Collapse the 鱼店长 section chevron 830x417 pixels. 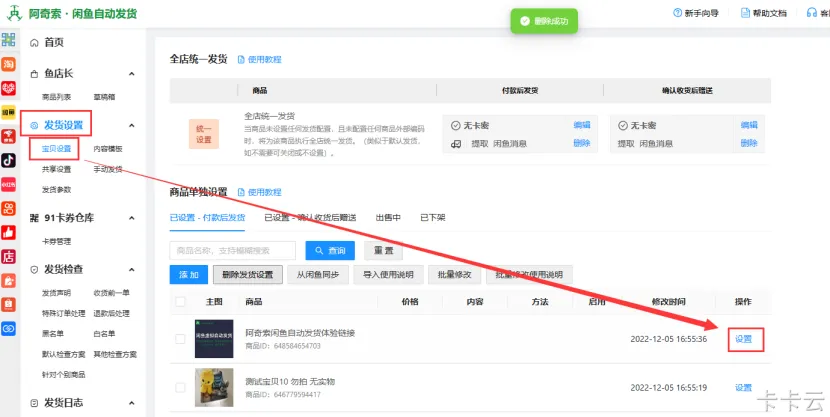point(132,74)
